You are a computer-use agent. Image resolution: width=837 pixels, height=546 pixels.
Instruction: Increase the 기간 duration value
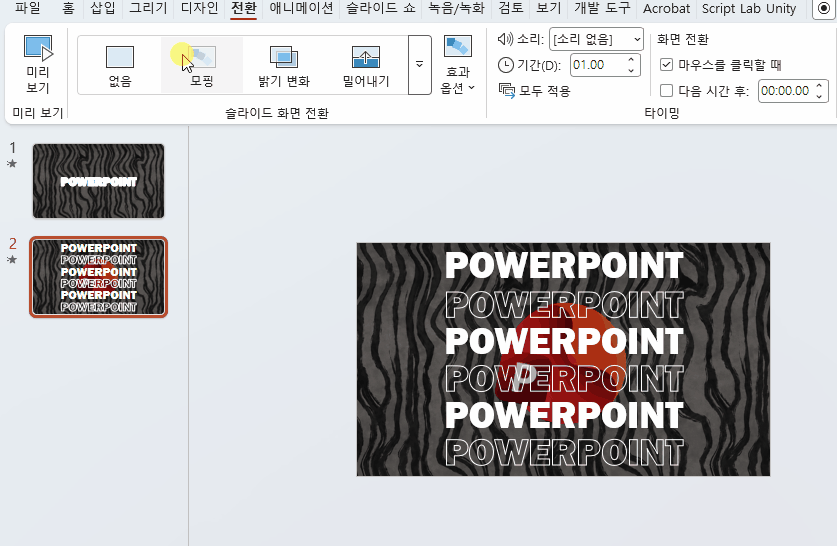coord(631,60)
